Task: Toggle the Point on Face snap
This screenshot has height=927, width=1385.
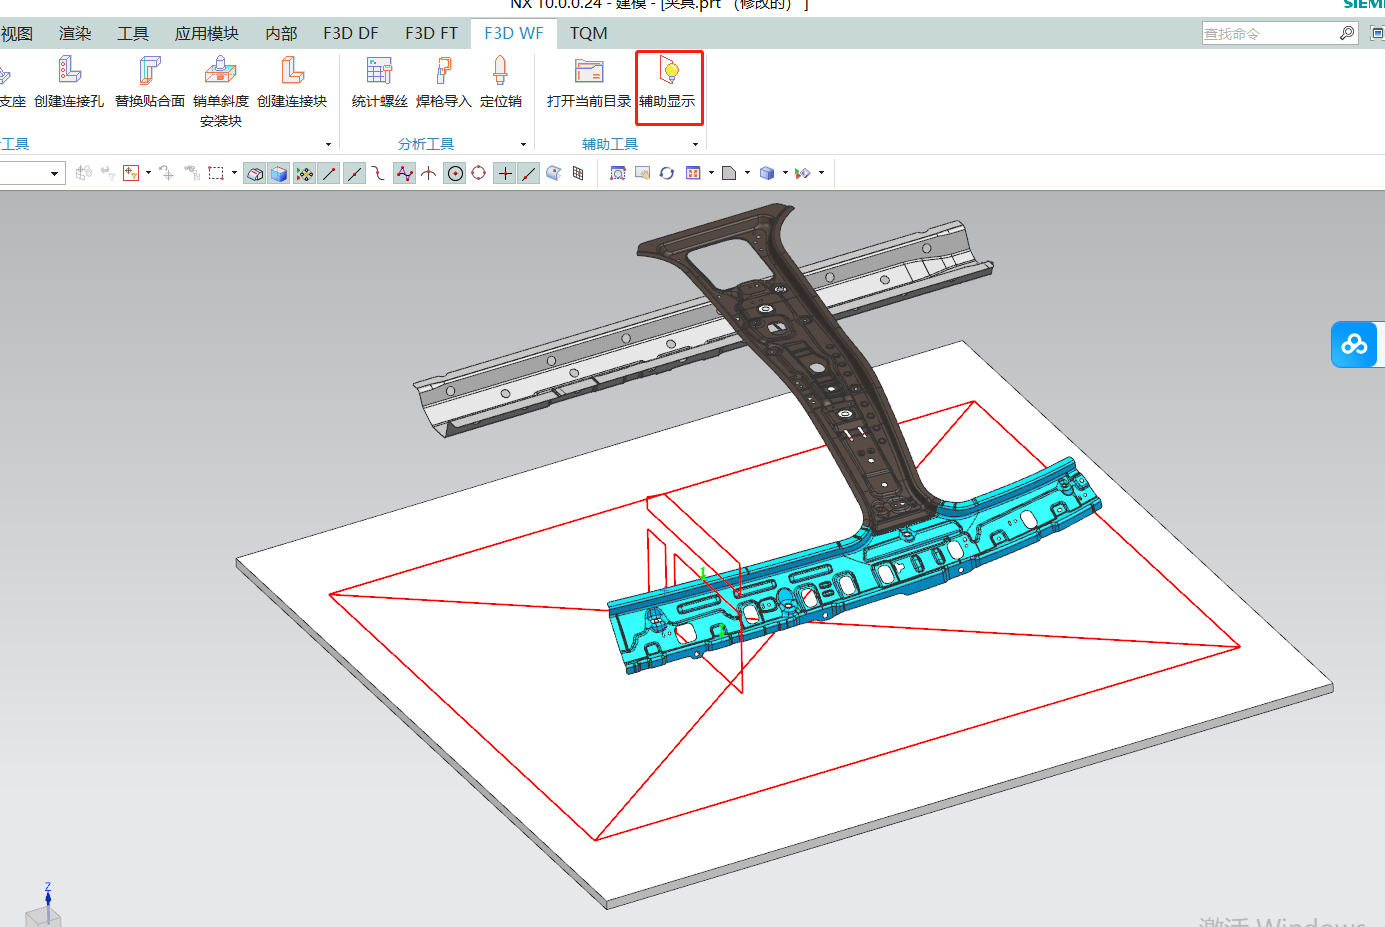Action: 554,173
